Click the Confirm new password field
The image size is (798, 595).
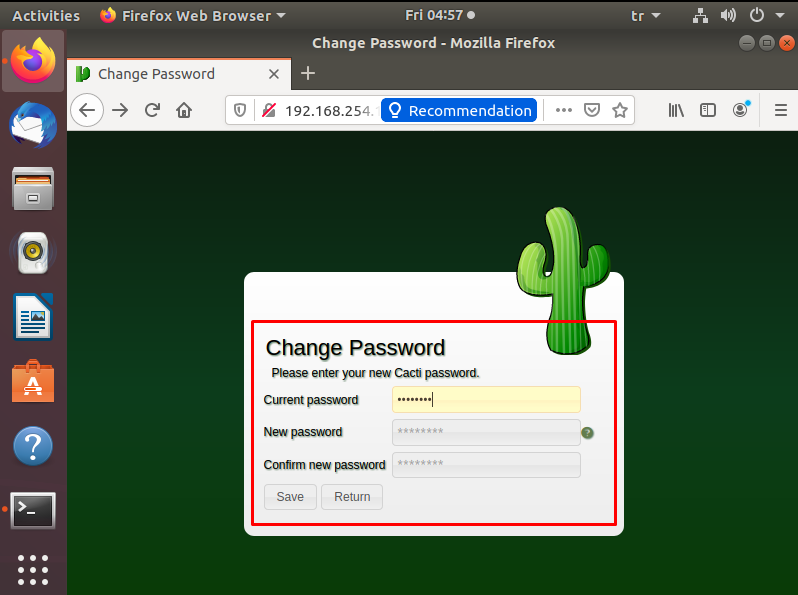click(x=486, y=465)
